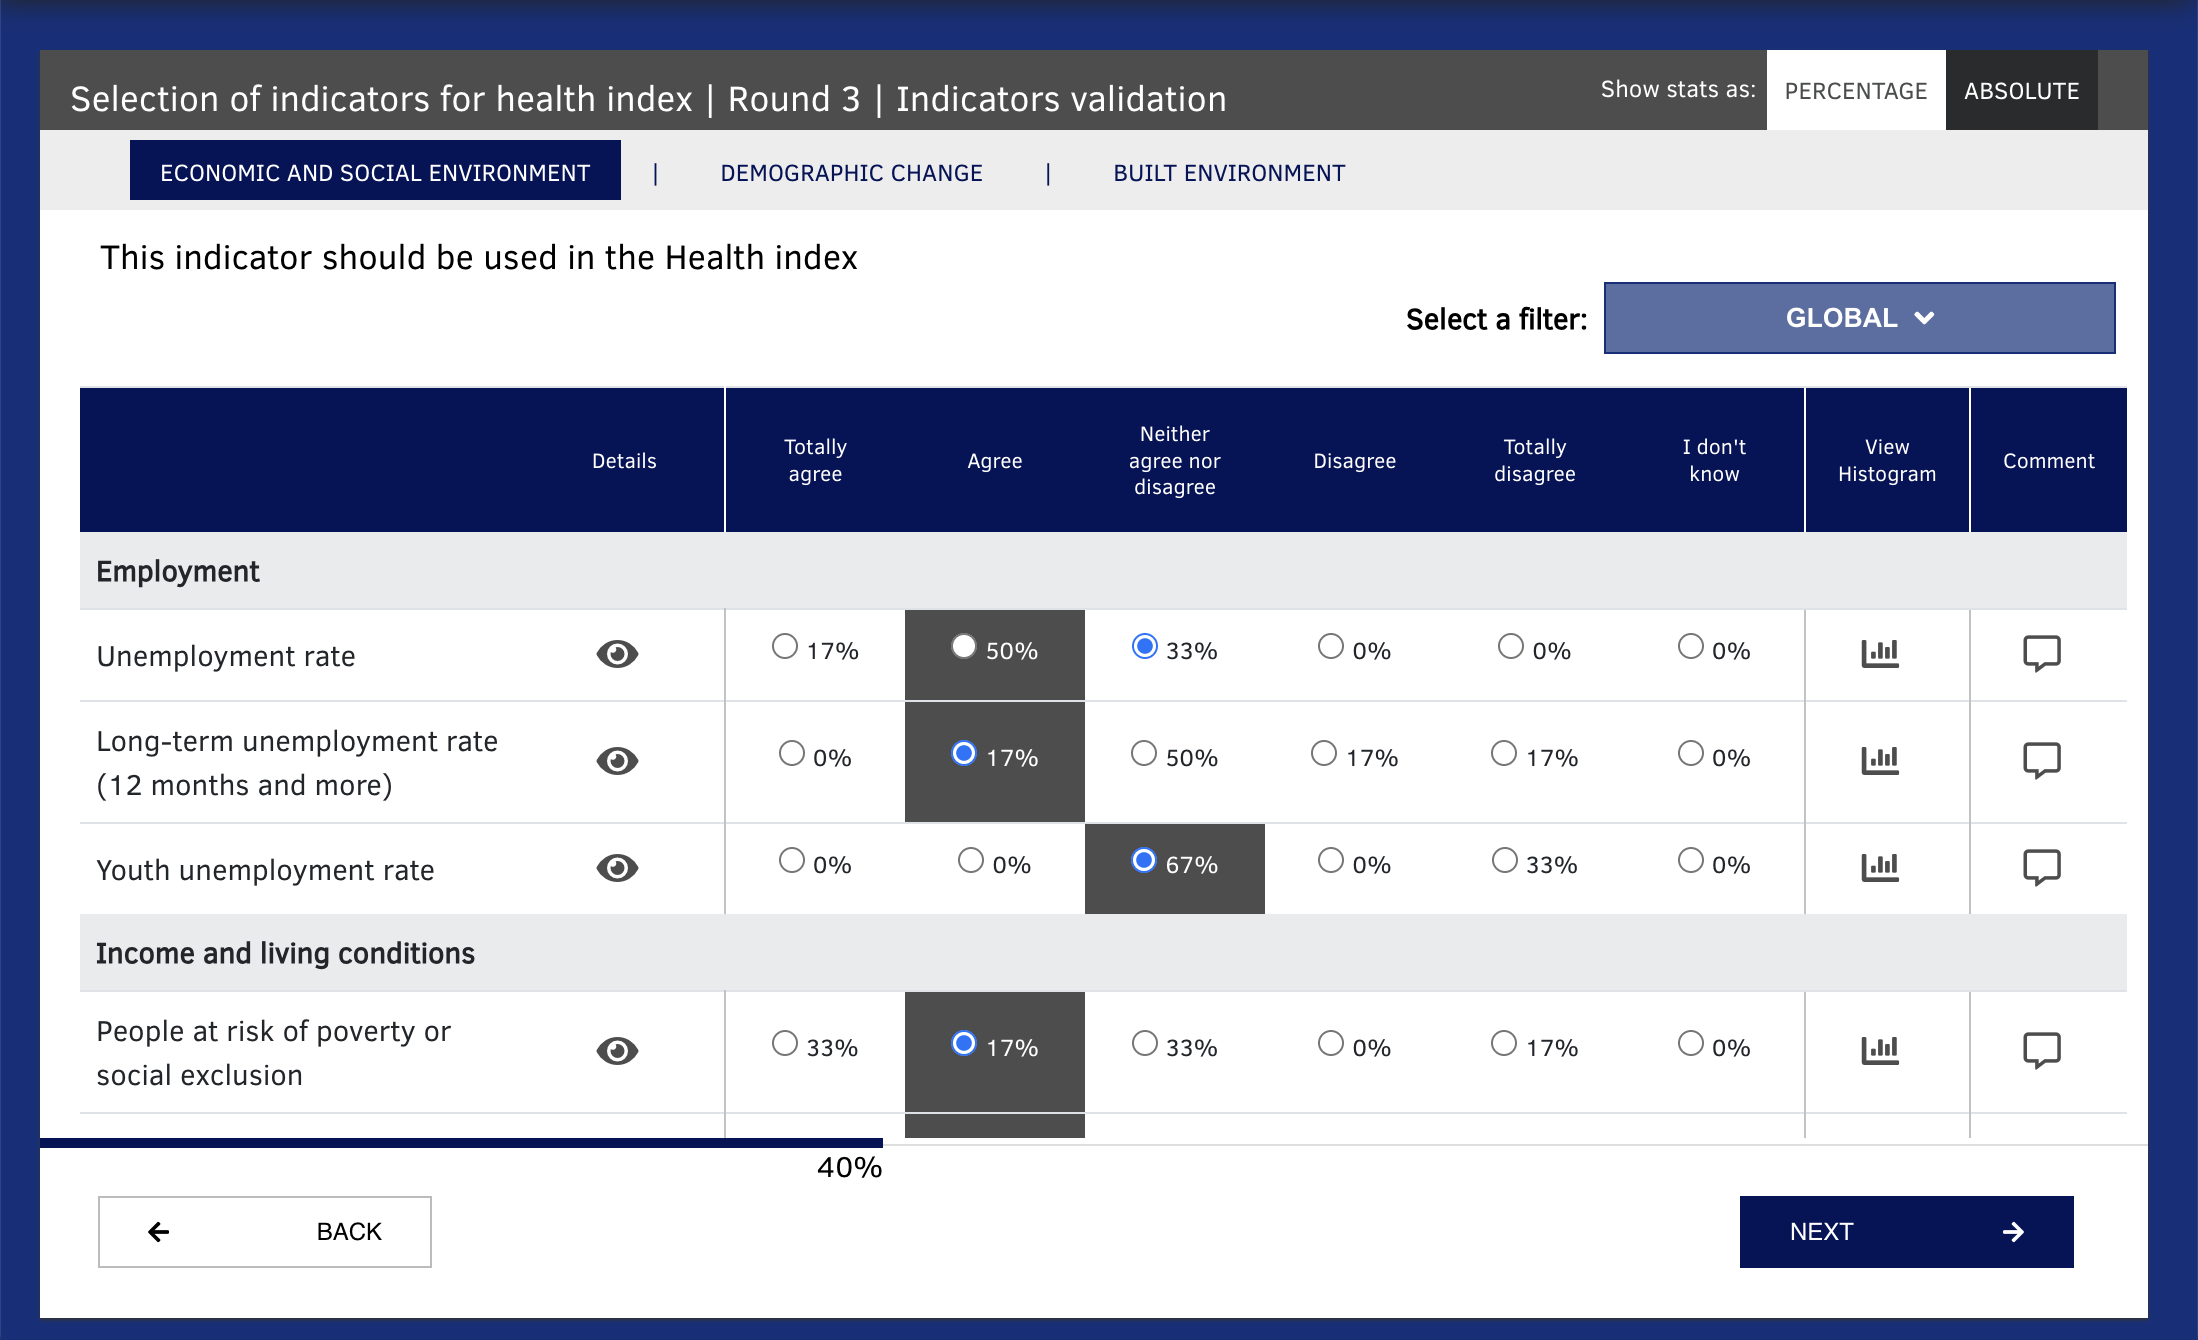Select Neither agree nor disagree for poverty risk
Image resolution: width=2198 pixels, height=1340 pixels.
click(1145, 1043)
